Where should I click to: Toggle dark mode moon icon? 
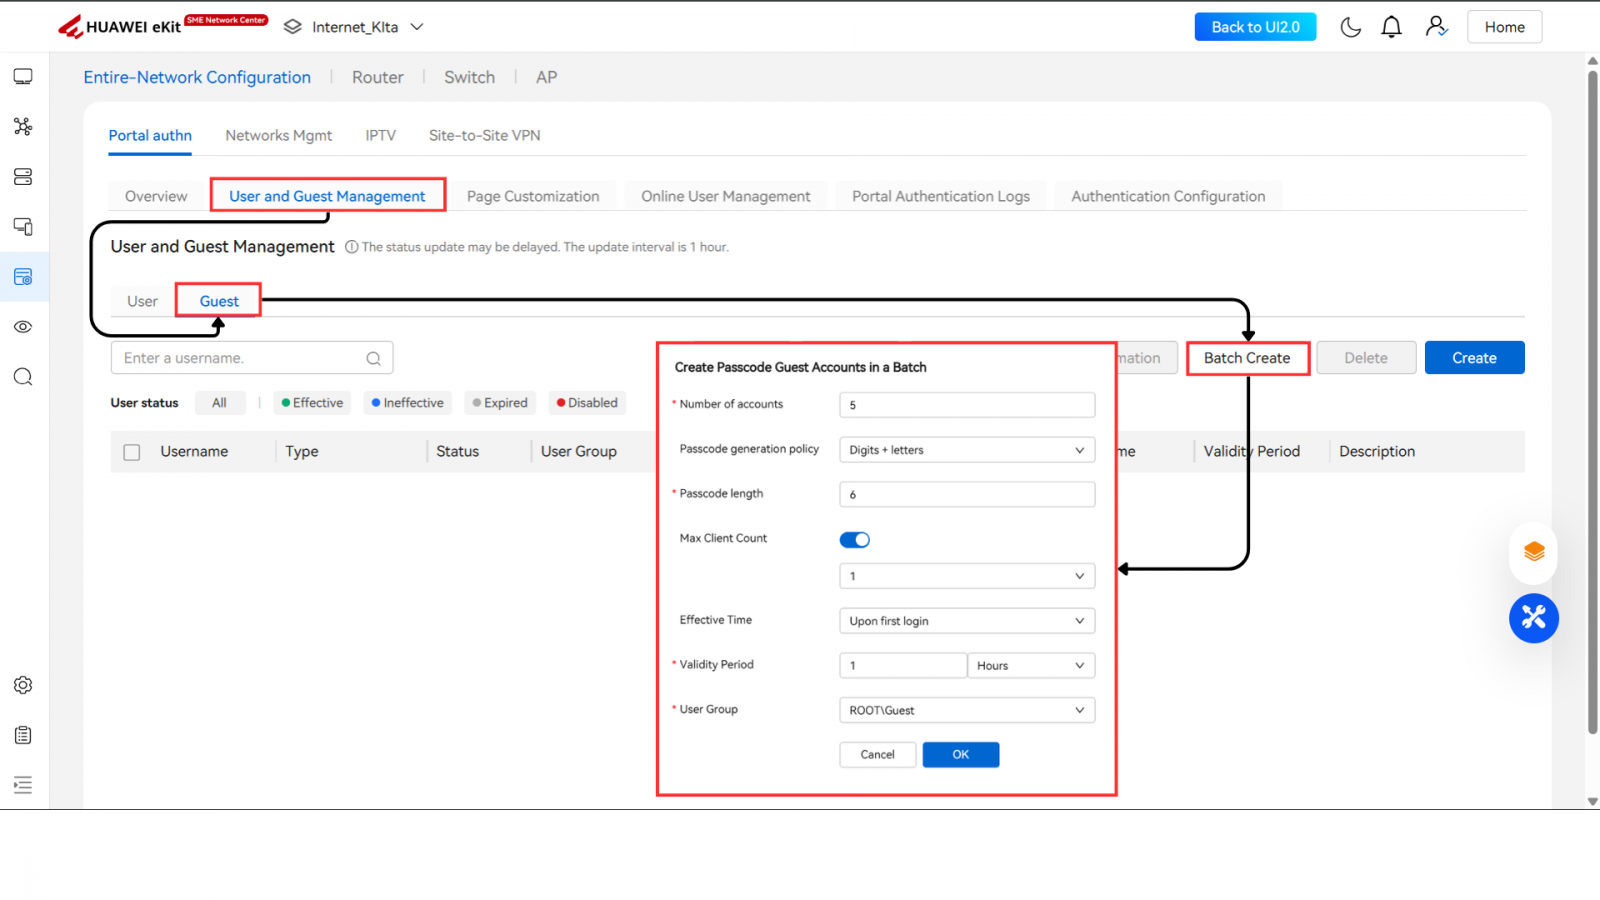click(1350, 27)
